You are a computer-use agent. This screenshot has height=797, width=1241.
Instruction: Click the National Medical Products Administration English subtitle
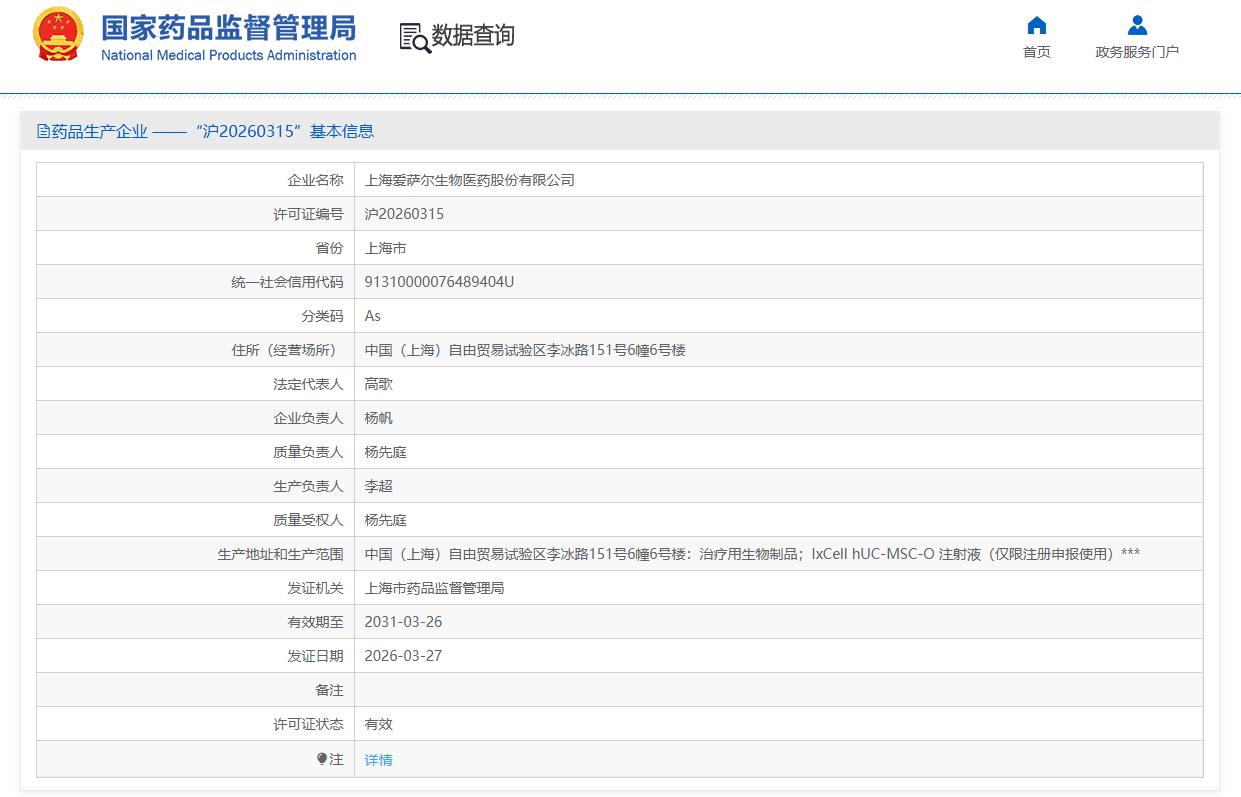pyautogui.click(x=228, y=56)
